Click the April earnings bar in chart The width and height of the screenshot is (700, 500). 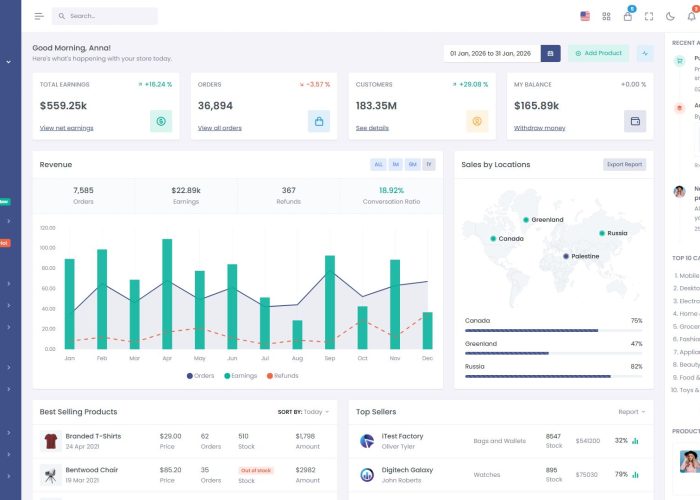[167, 294]
